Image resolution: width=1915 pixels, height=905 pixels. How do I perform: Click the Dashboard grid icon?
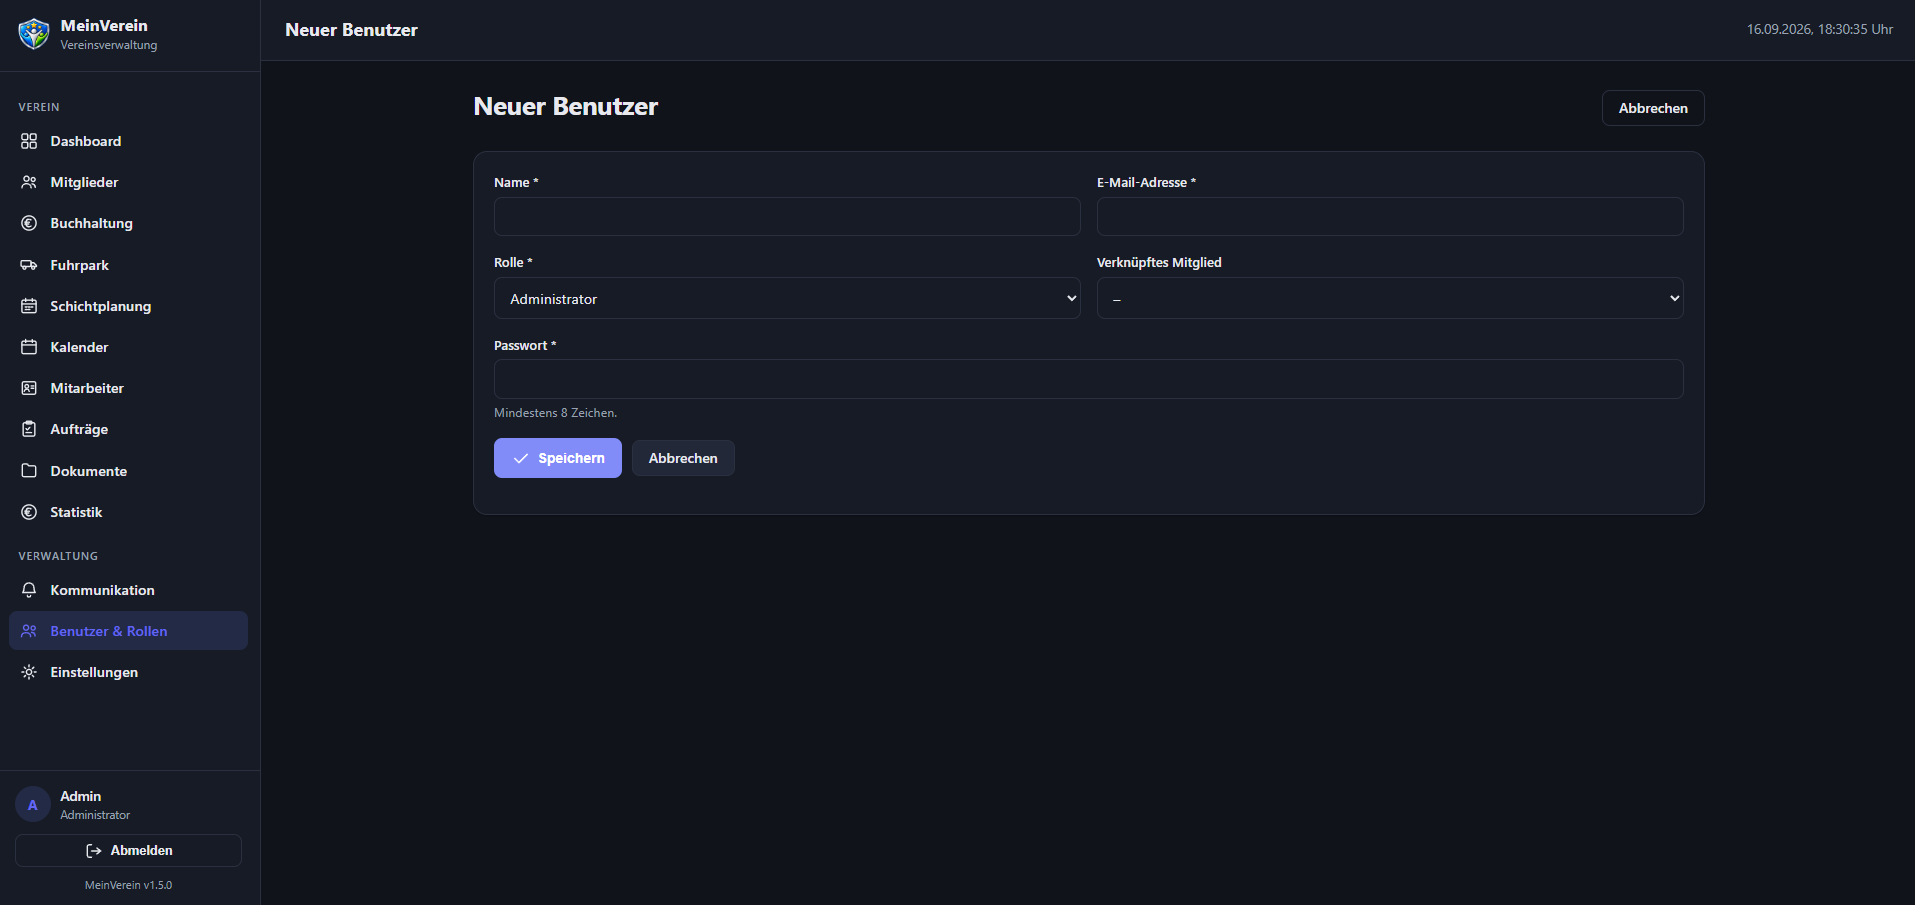(29, 141)
